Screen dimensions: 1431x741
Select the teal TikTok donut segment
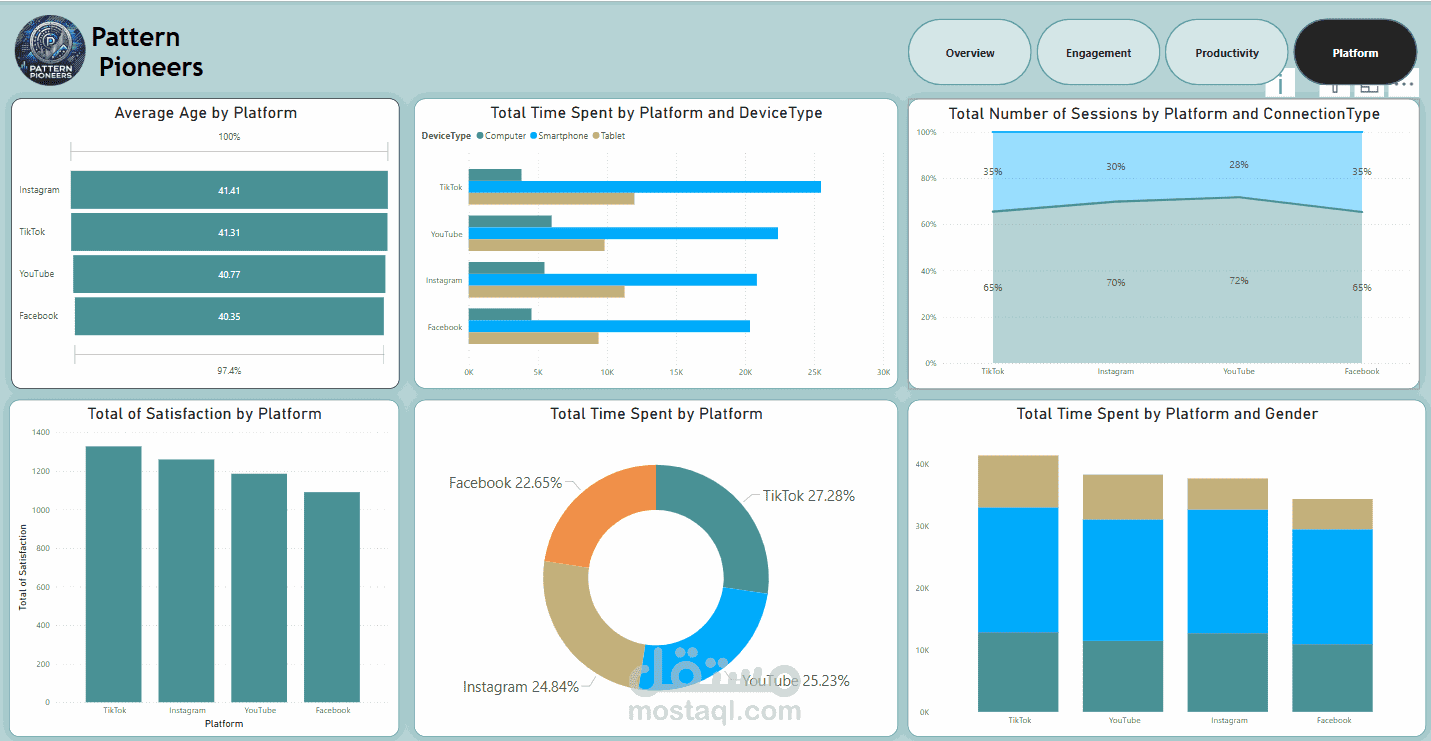pyautogui.click(x=727, y=525)
